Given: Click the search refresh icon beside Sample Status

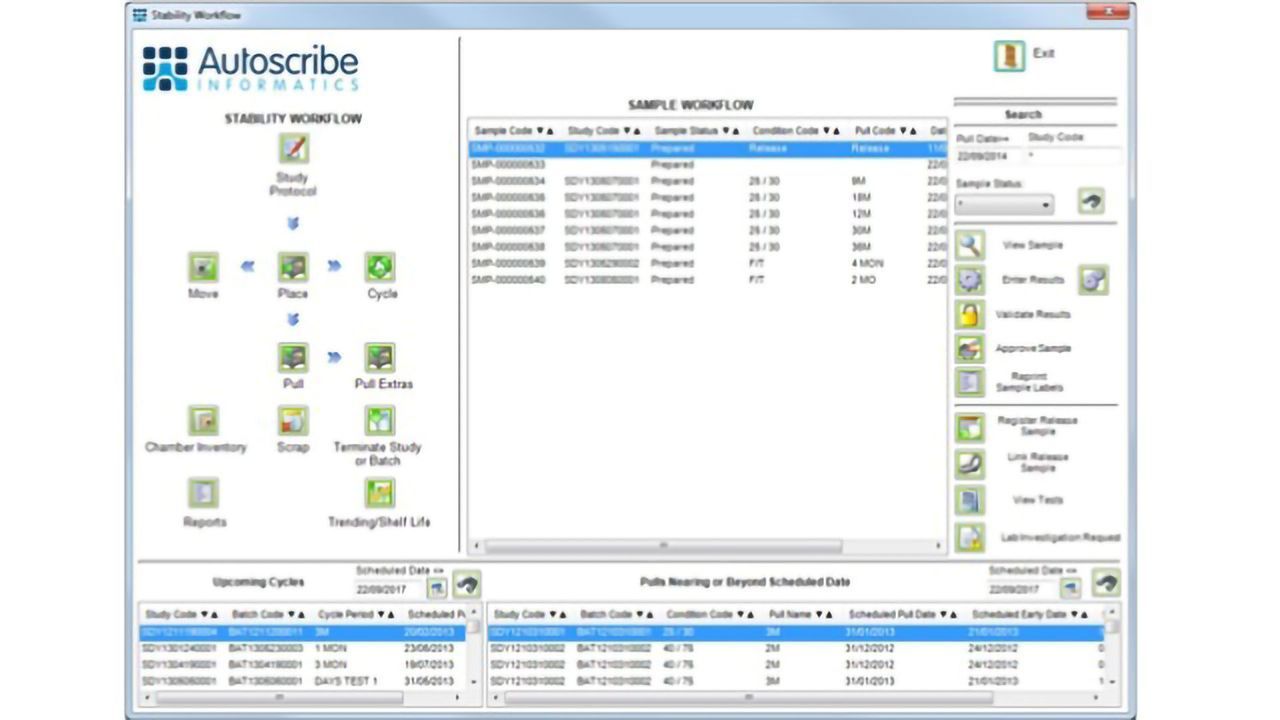Looking at the screenshot, I should click(1092, 201).
